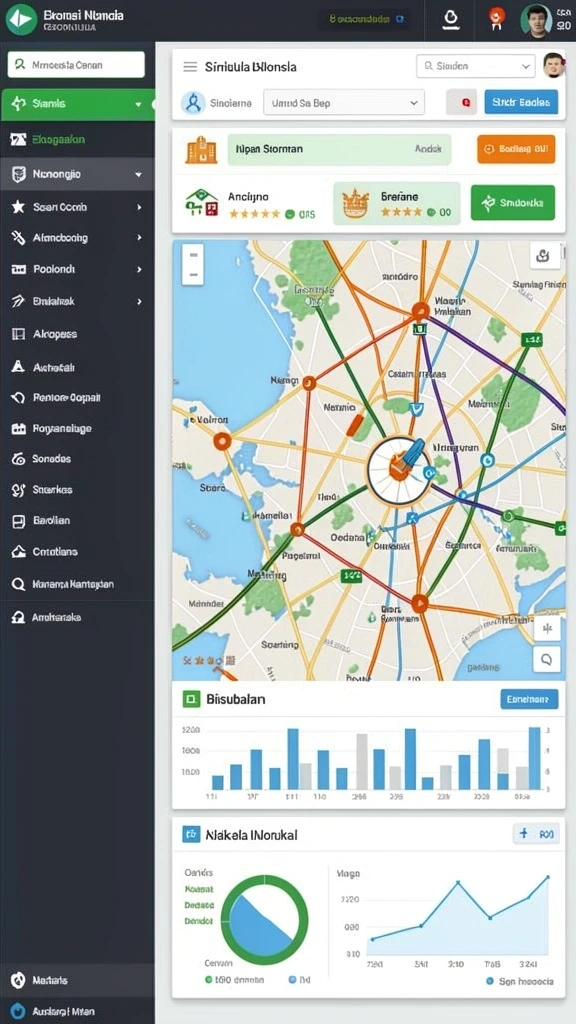
Task: Click the map zoom-out minus button
Action: [x=193, y=275]
